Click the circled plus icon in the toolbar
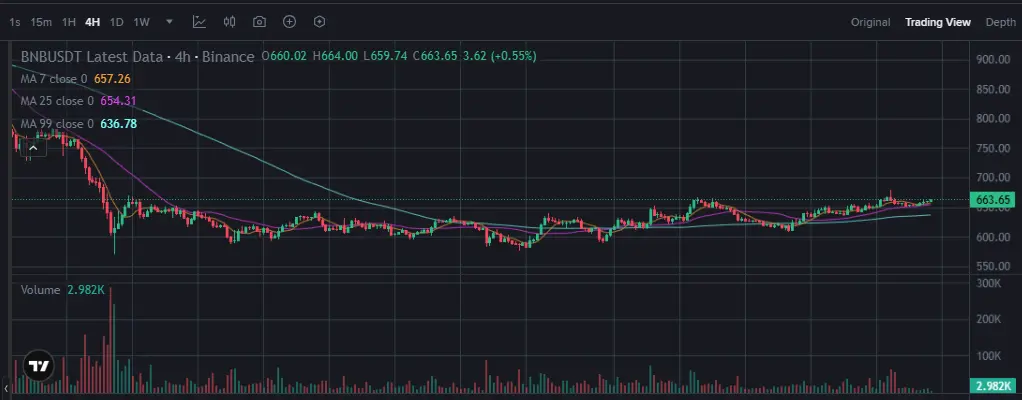 289,22
